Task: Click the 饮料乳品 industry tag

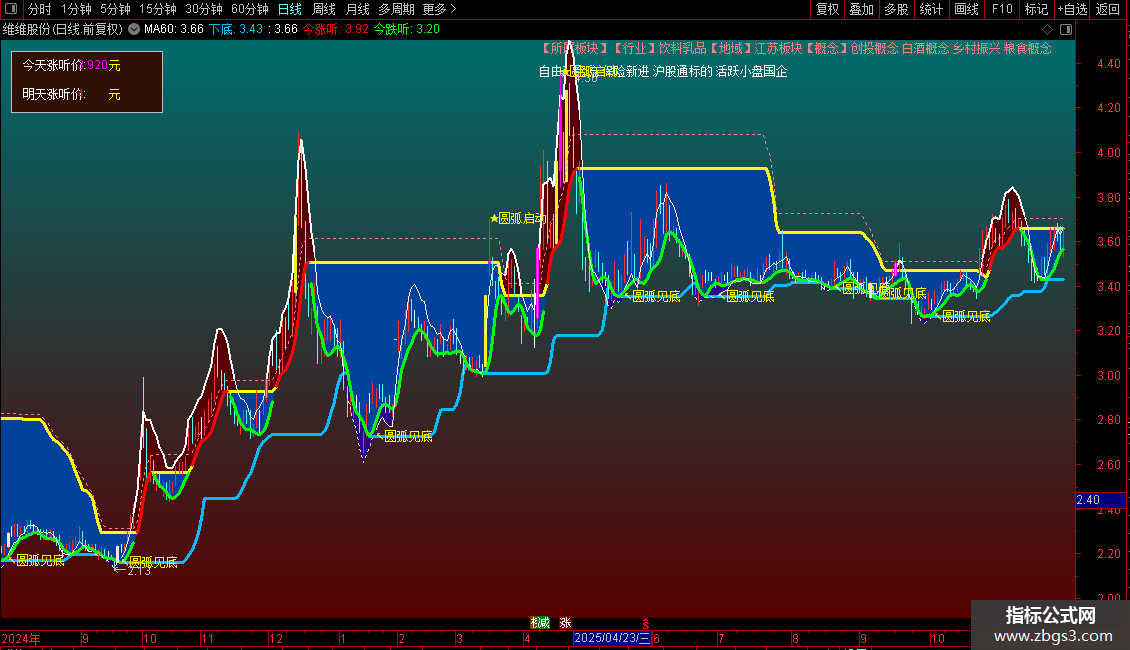Action: coord(682,48)
